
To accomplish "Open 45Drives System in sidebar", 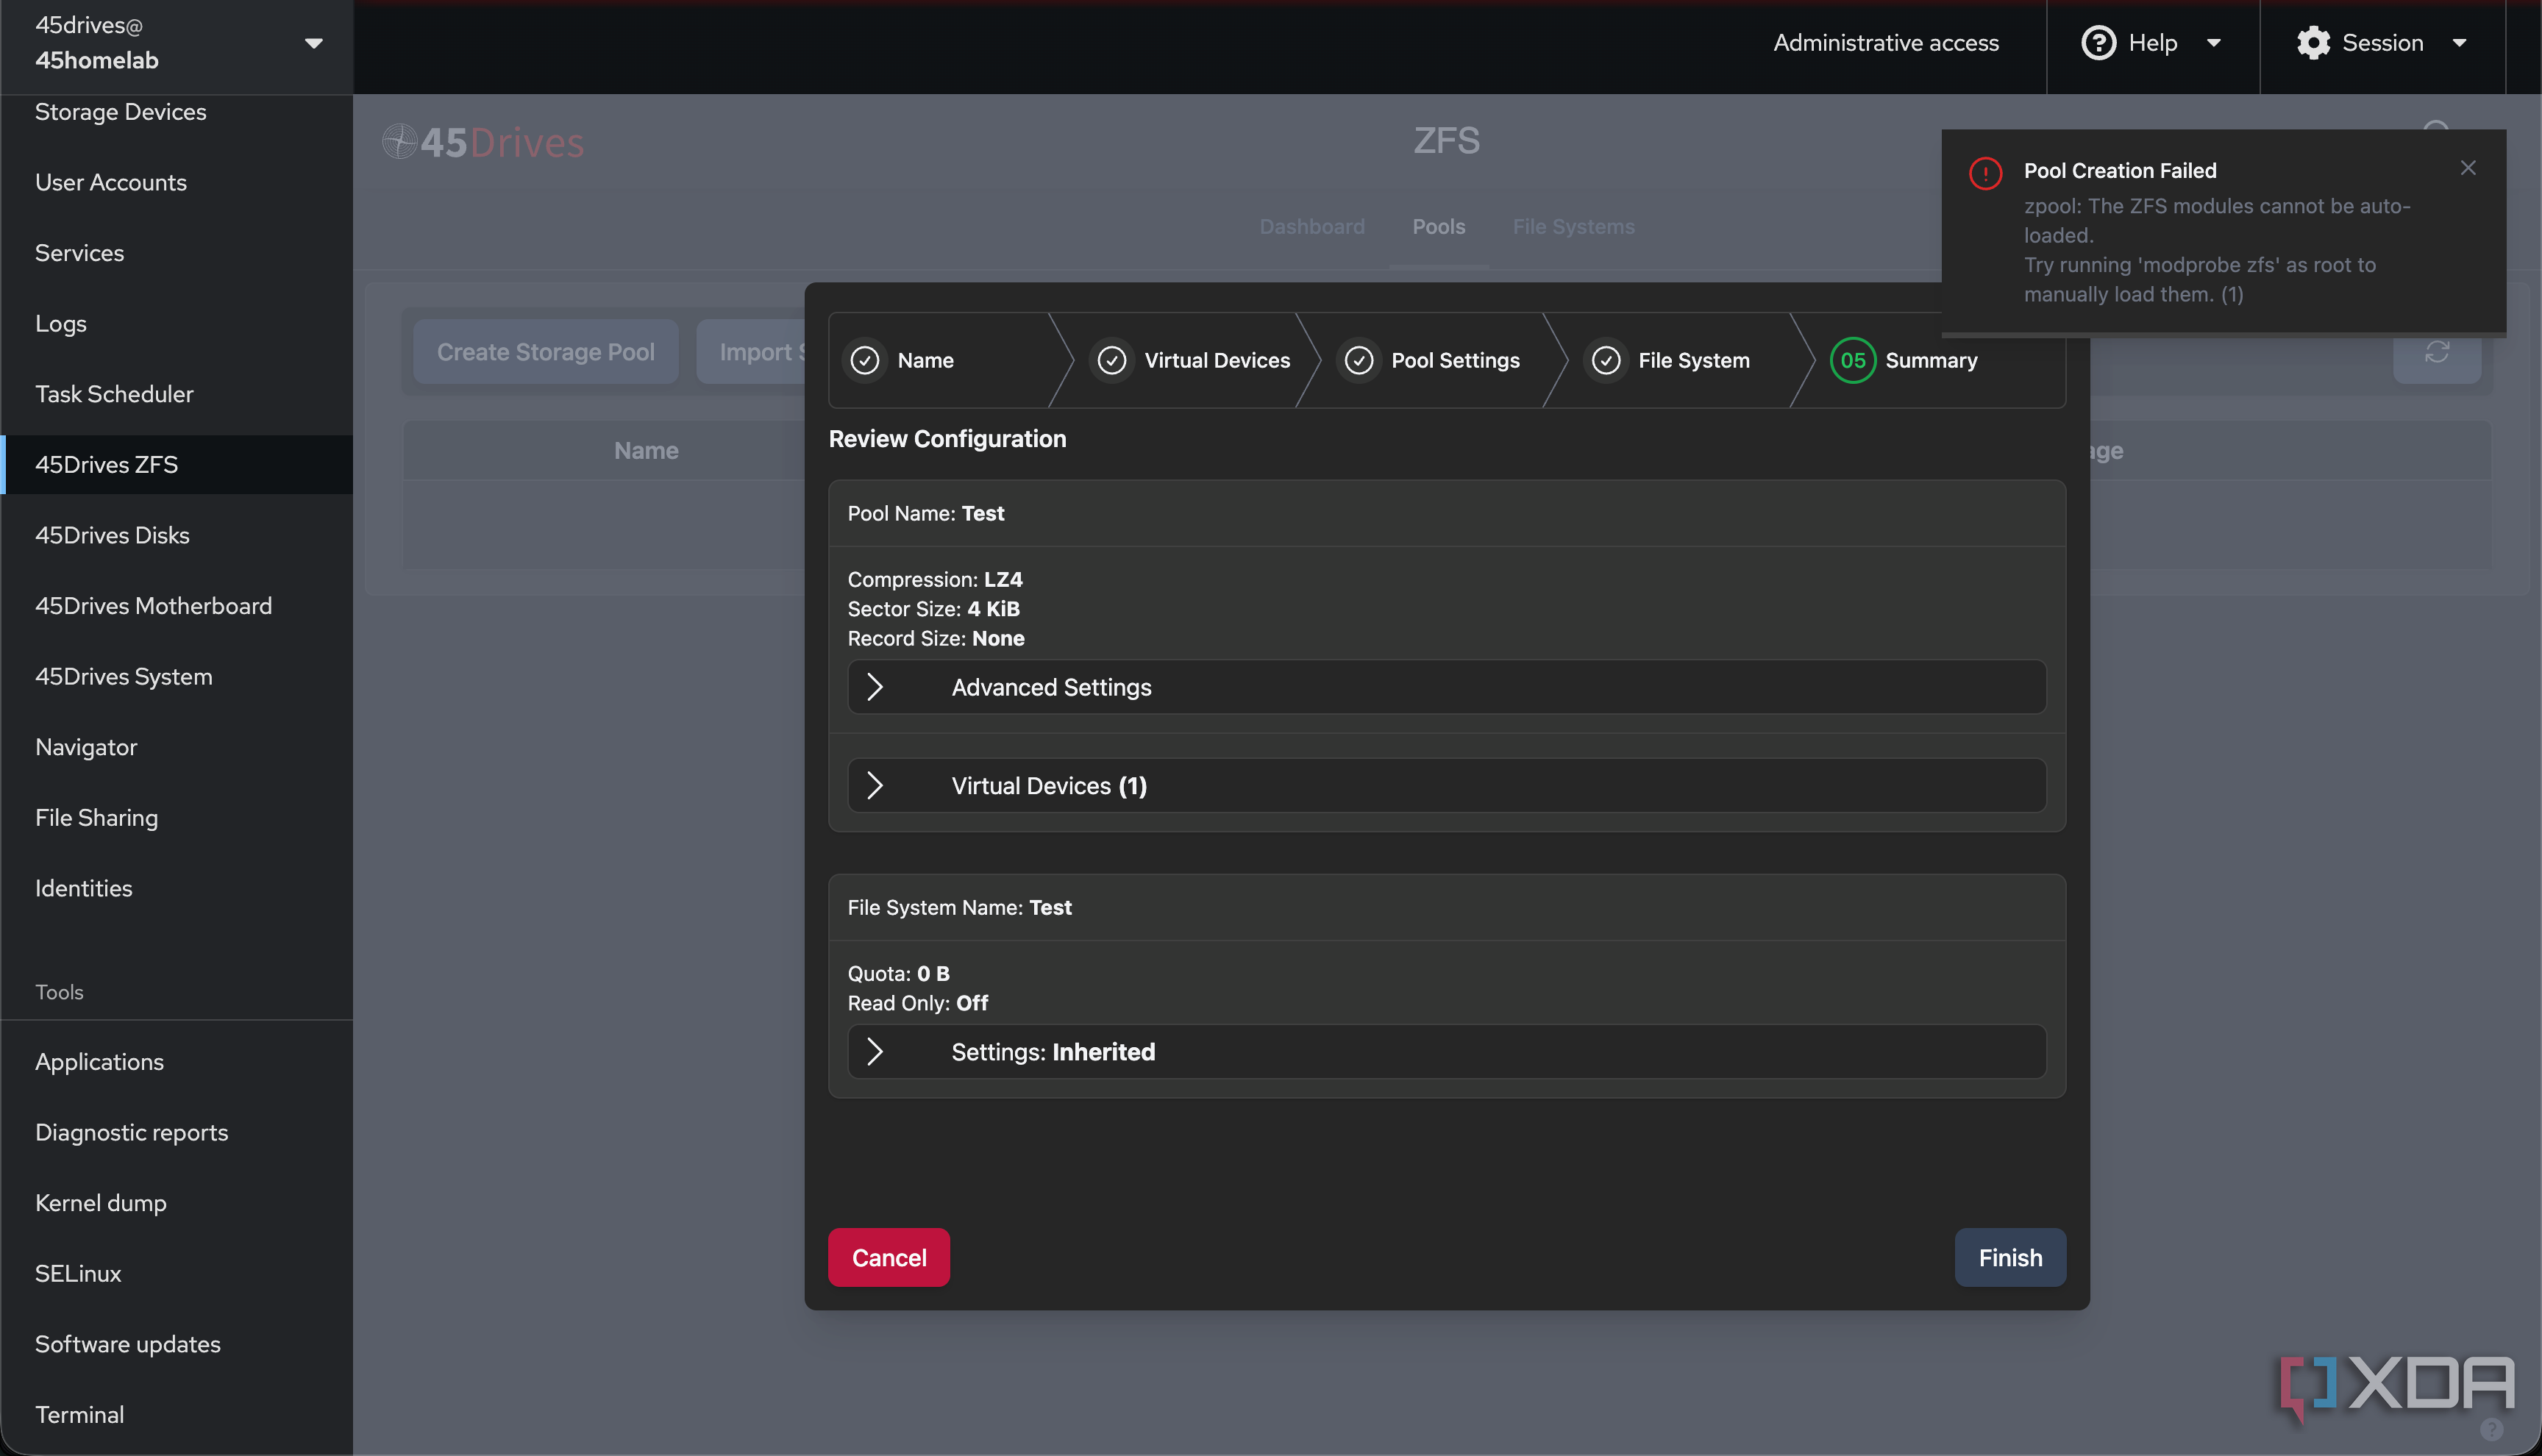I will (177, 676).
